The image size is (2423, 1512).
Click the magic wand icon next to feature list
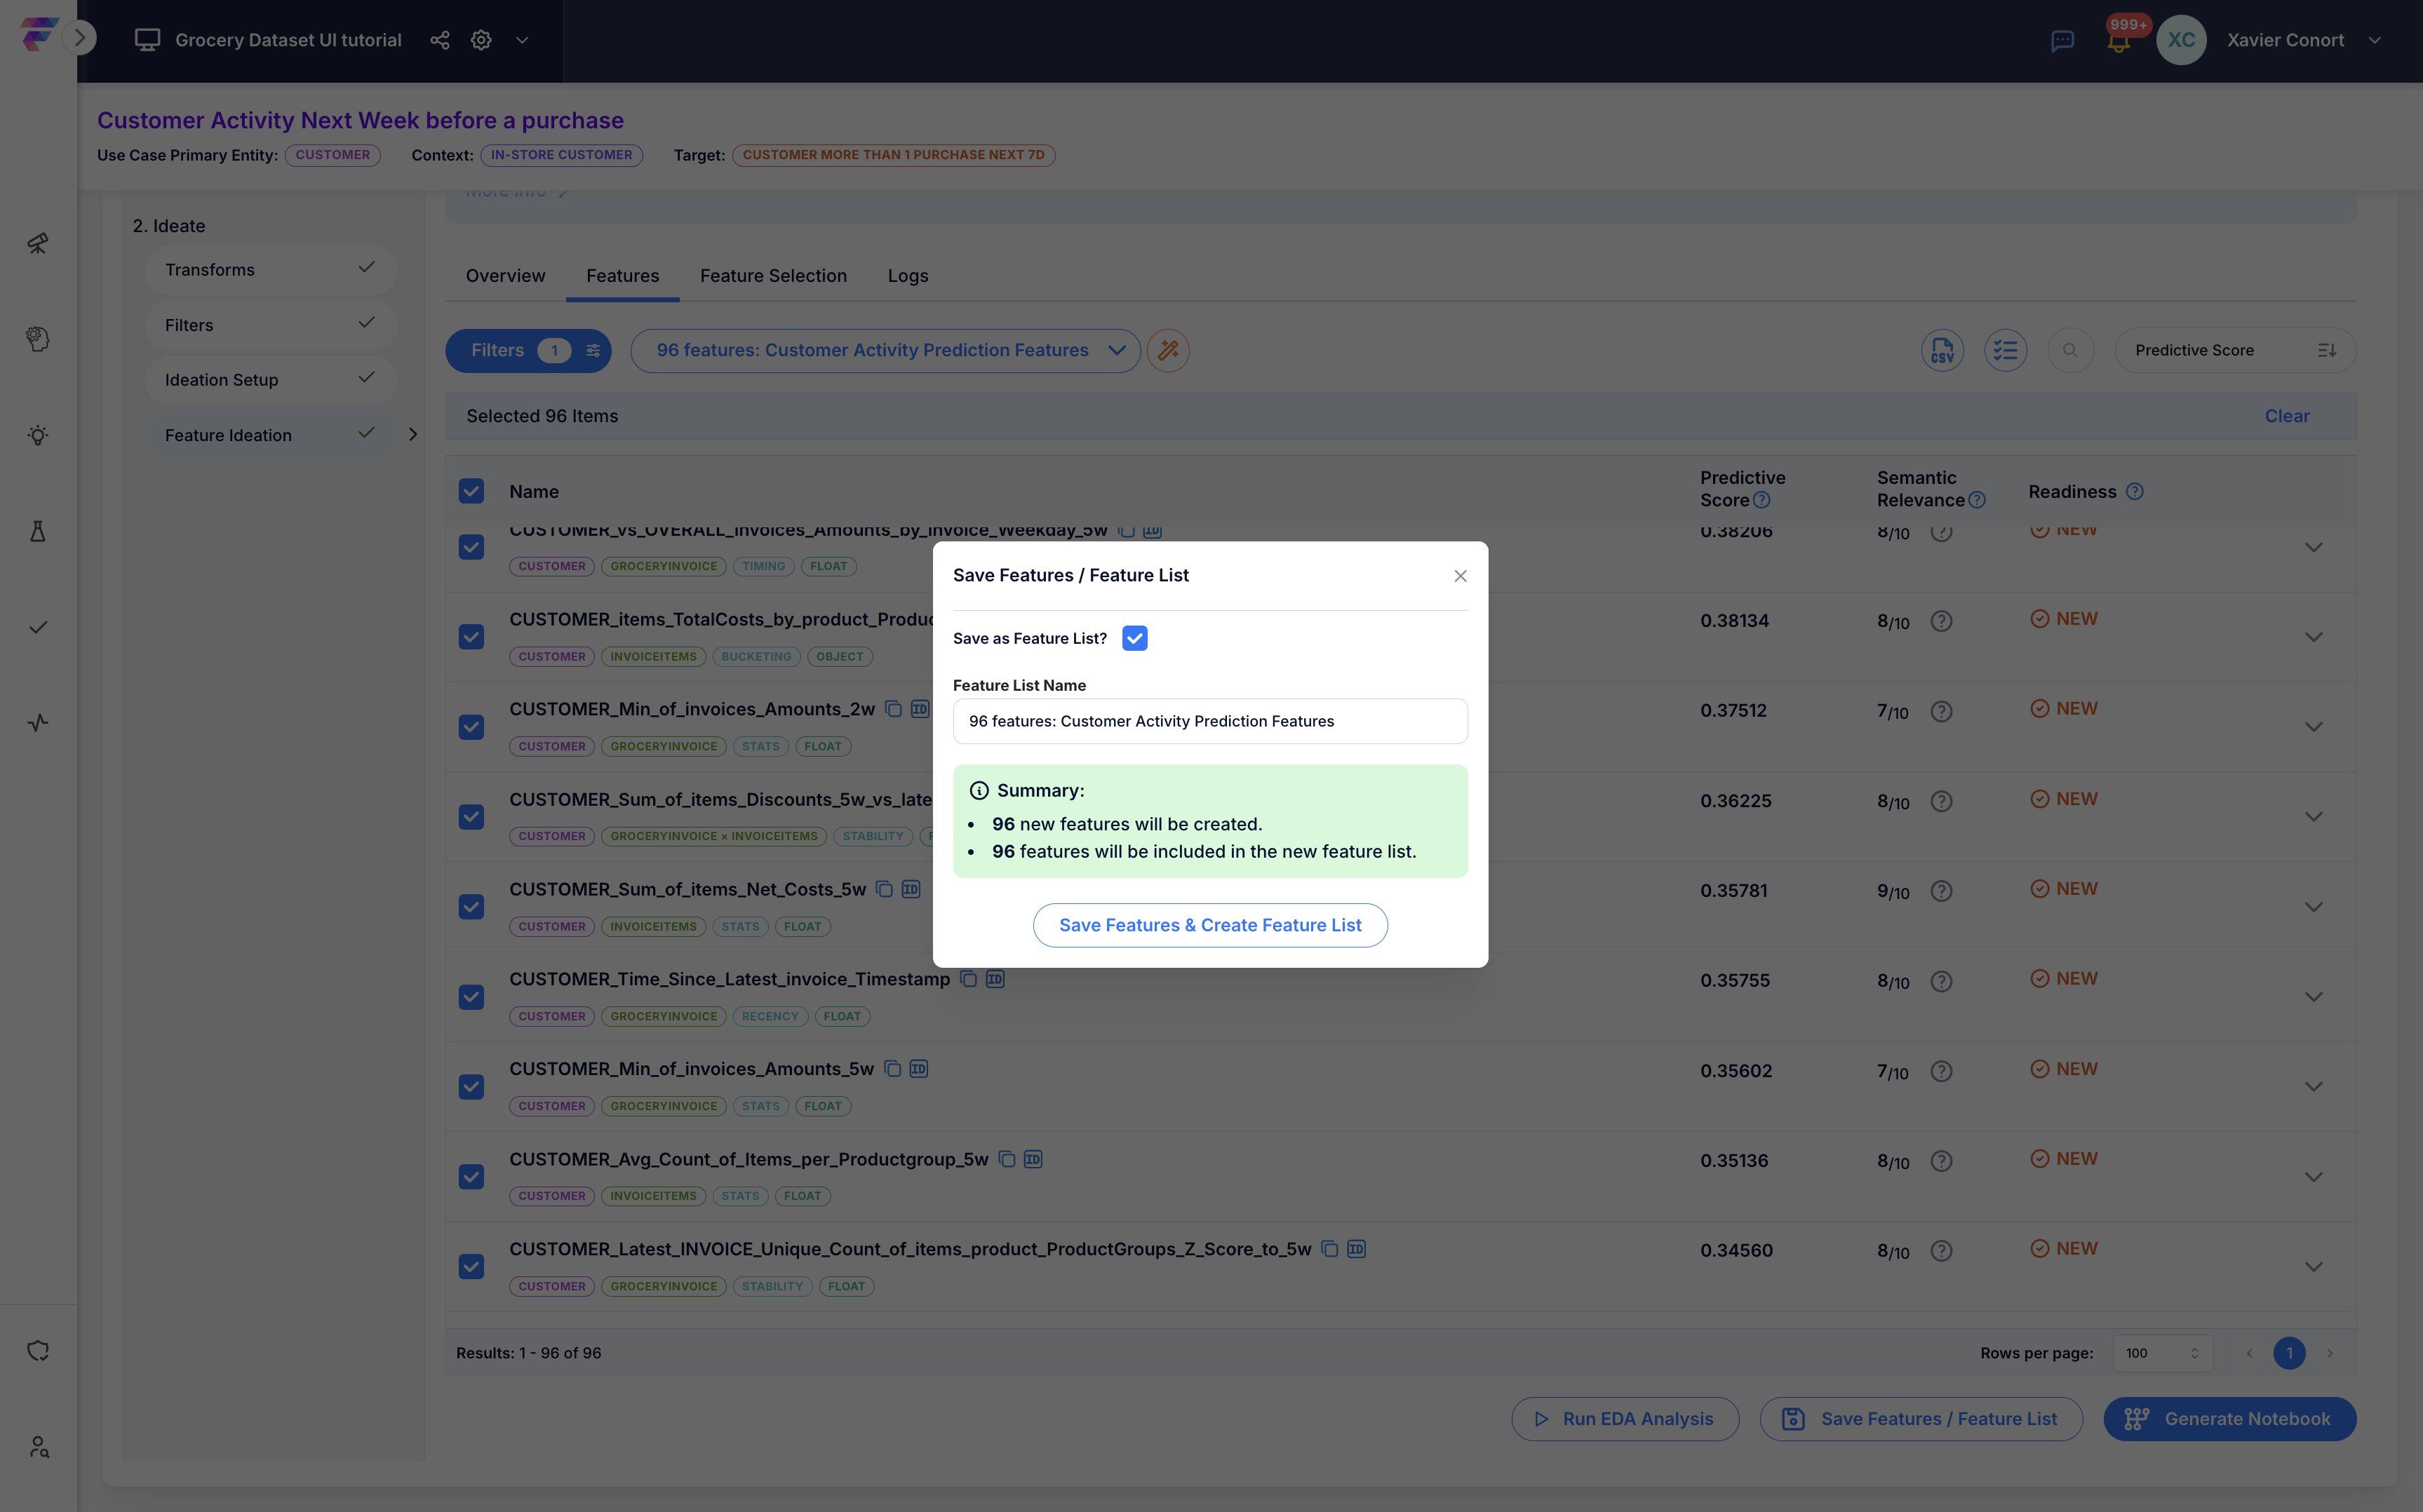pyautogui.click(x=1168, y=351)
